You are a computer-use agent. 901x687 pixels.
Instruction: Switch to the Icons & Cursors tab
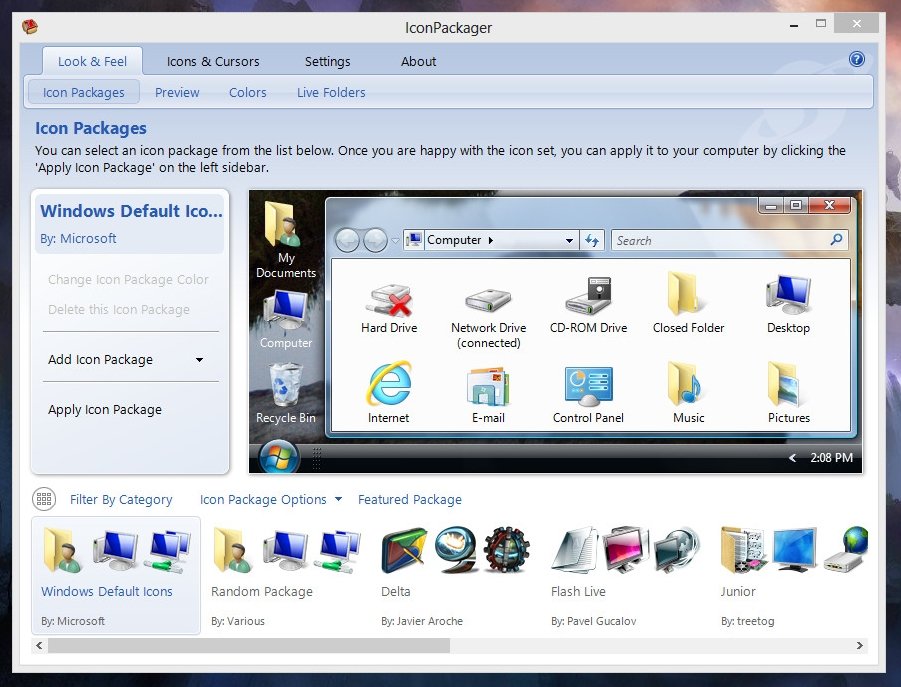(x=213, y=61)
